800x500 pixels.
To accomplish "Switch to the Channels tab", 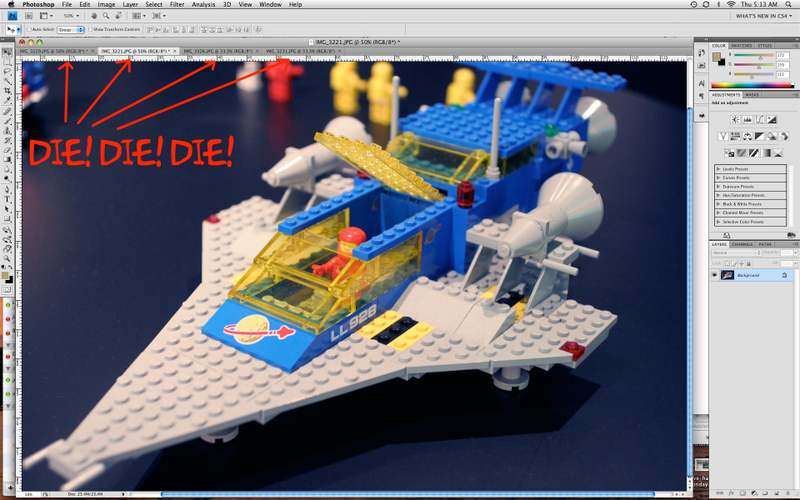I will point(742,244).
